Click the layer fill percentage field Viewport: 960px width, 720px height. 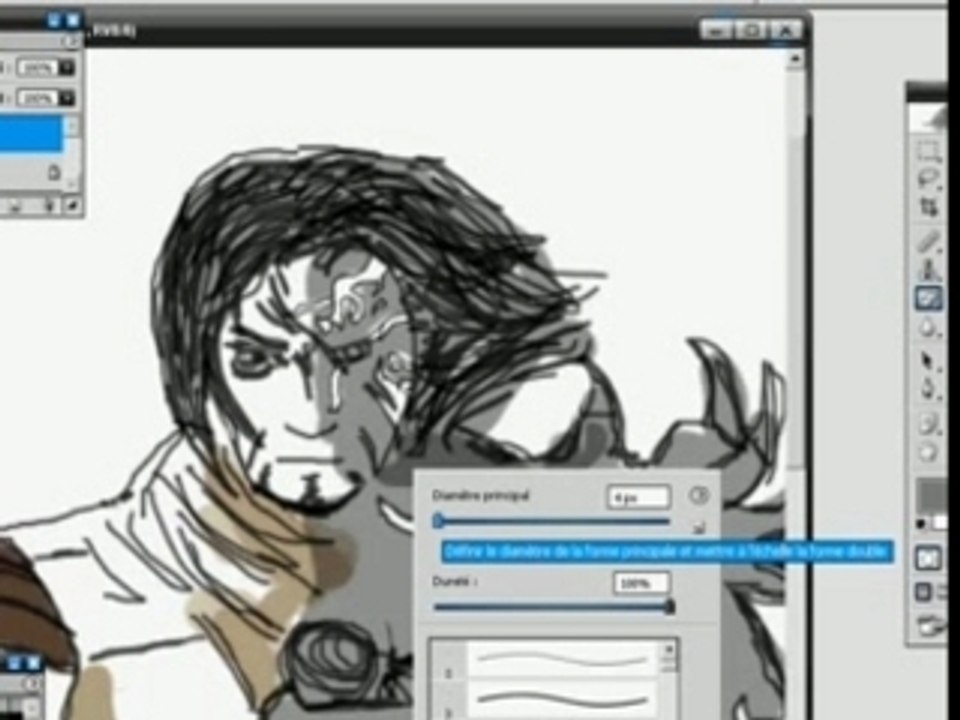coord(38,97)
